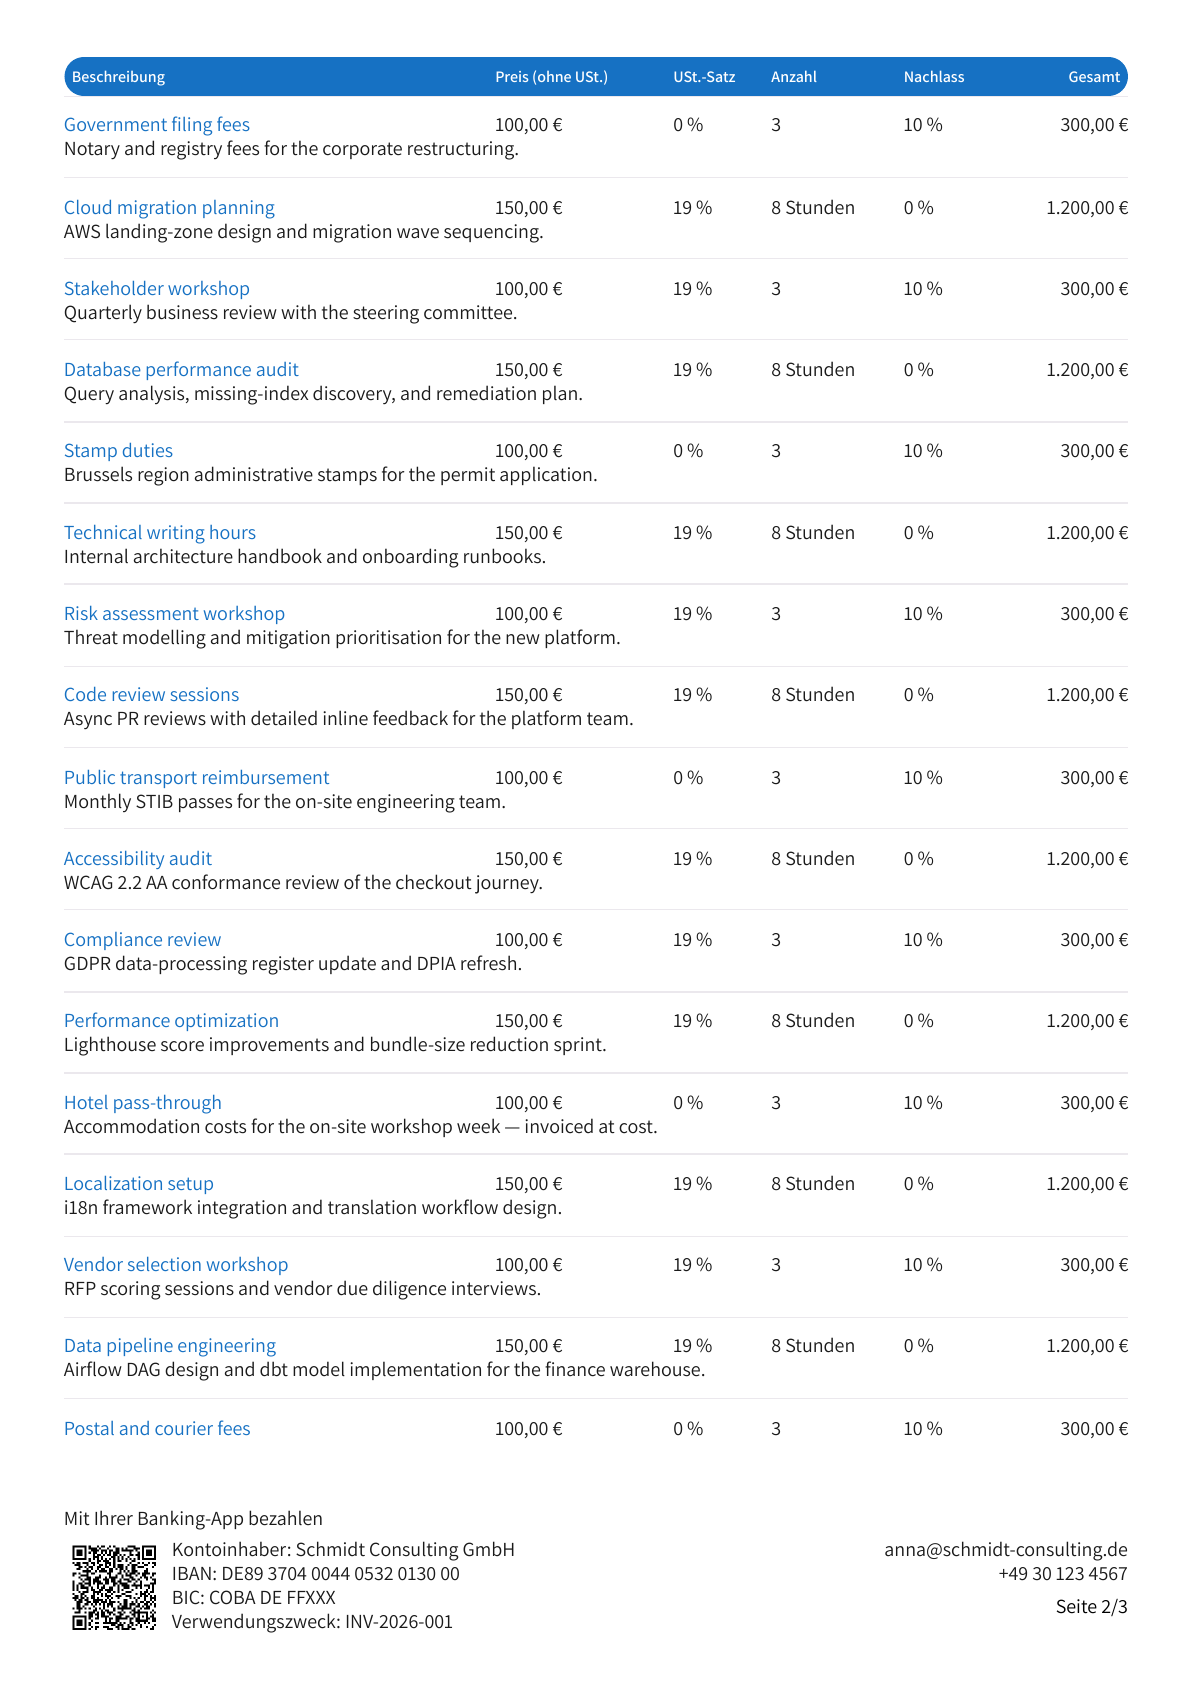Open the Stakeholder workshop link
This screenshot has height=1684, width=1192.
tap(157, 289)
